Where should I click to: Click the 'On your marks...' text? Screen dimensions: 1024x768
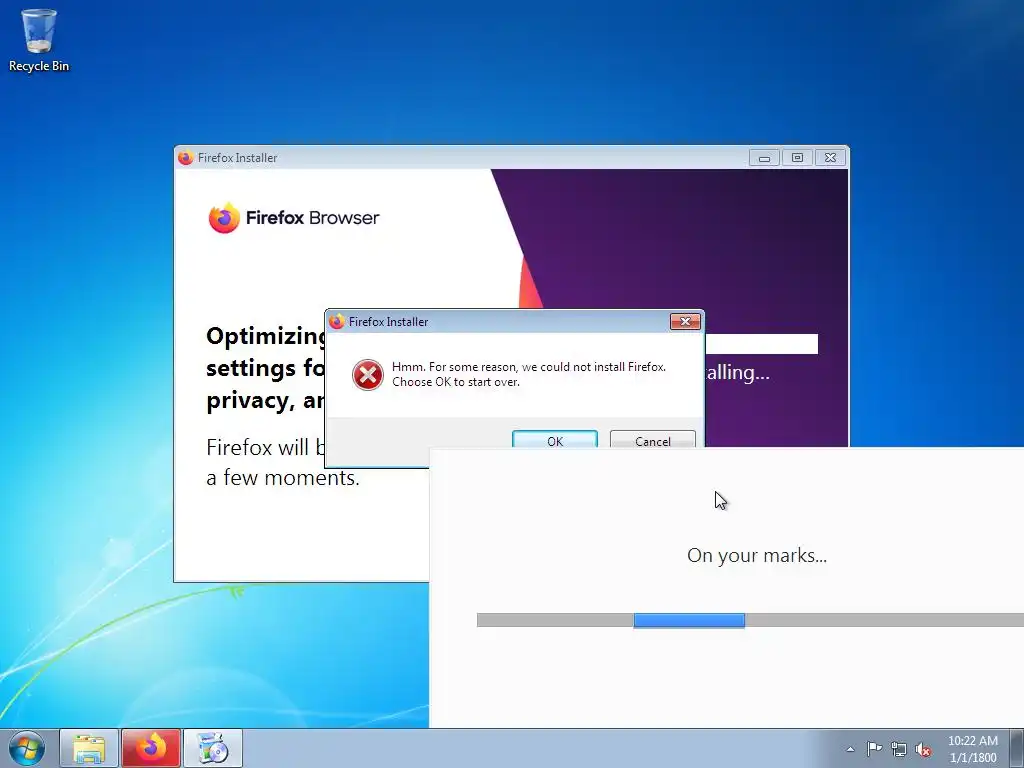pyautogui.click(x=757, y=555)
